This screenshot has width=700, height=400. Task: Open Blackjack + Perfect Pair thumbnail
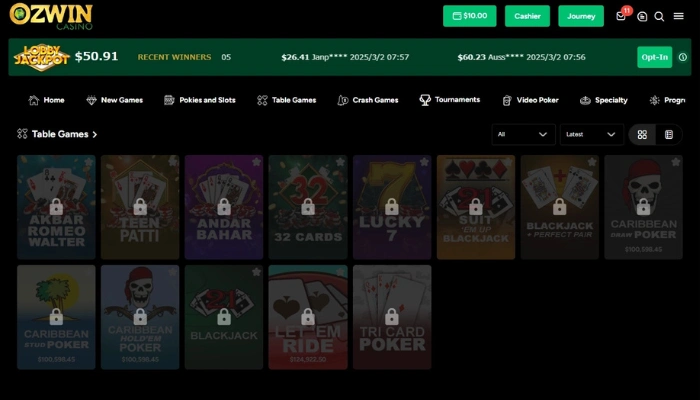[560, 207]
